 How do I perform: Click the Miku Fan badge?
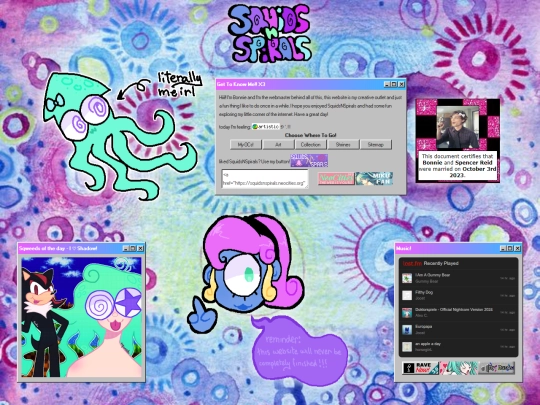click(374, 178)
